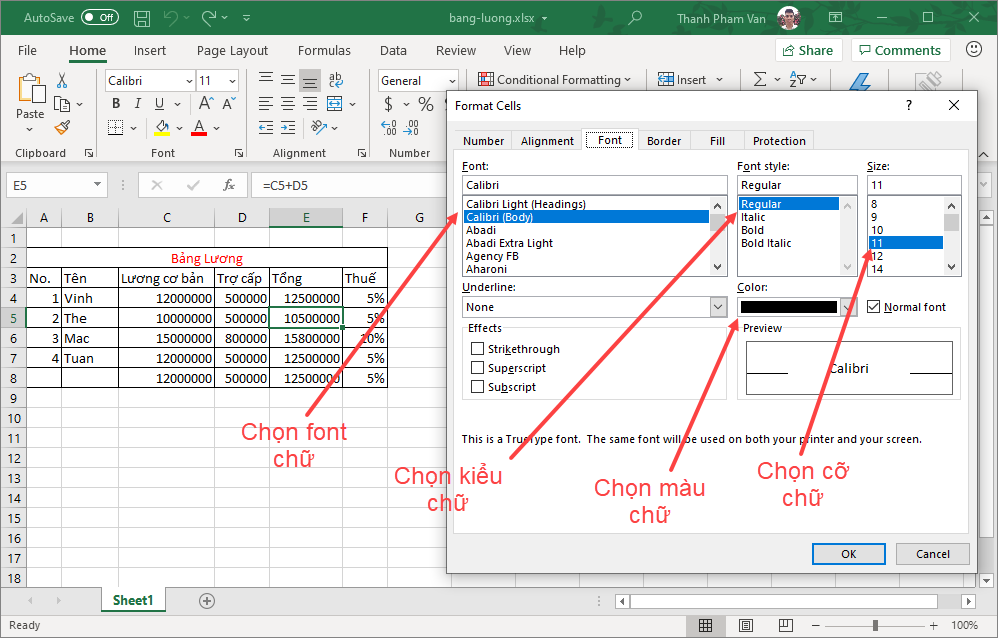Select Agency FB in Font list

pos(492,256)
